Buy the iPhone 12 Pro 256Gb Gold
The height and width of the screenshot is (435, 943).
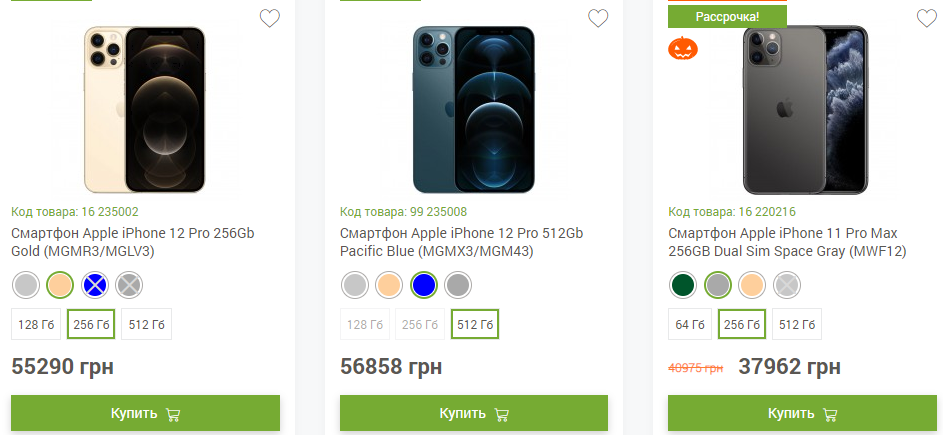[x=145, y=413]
